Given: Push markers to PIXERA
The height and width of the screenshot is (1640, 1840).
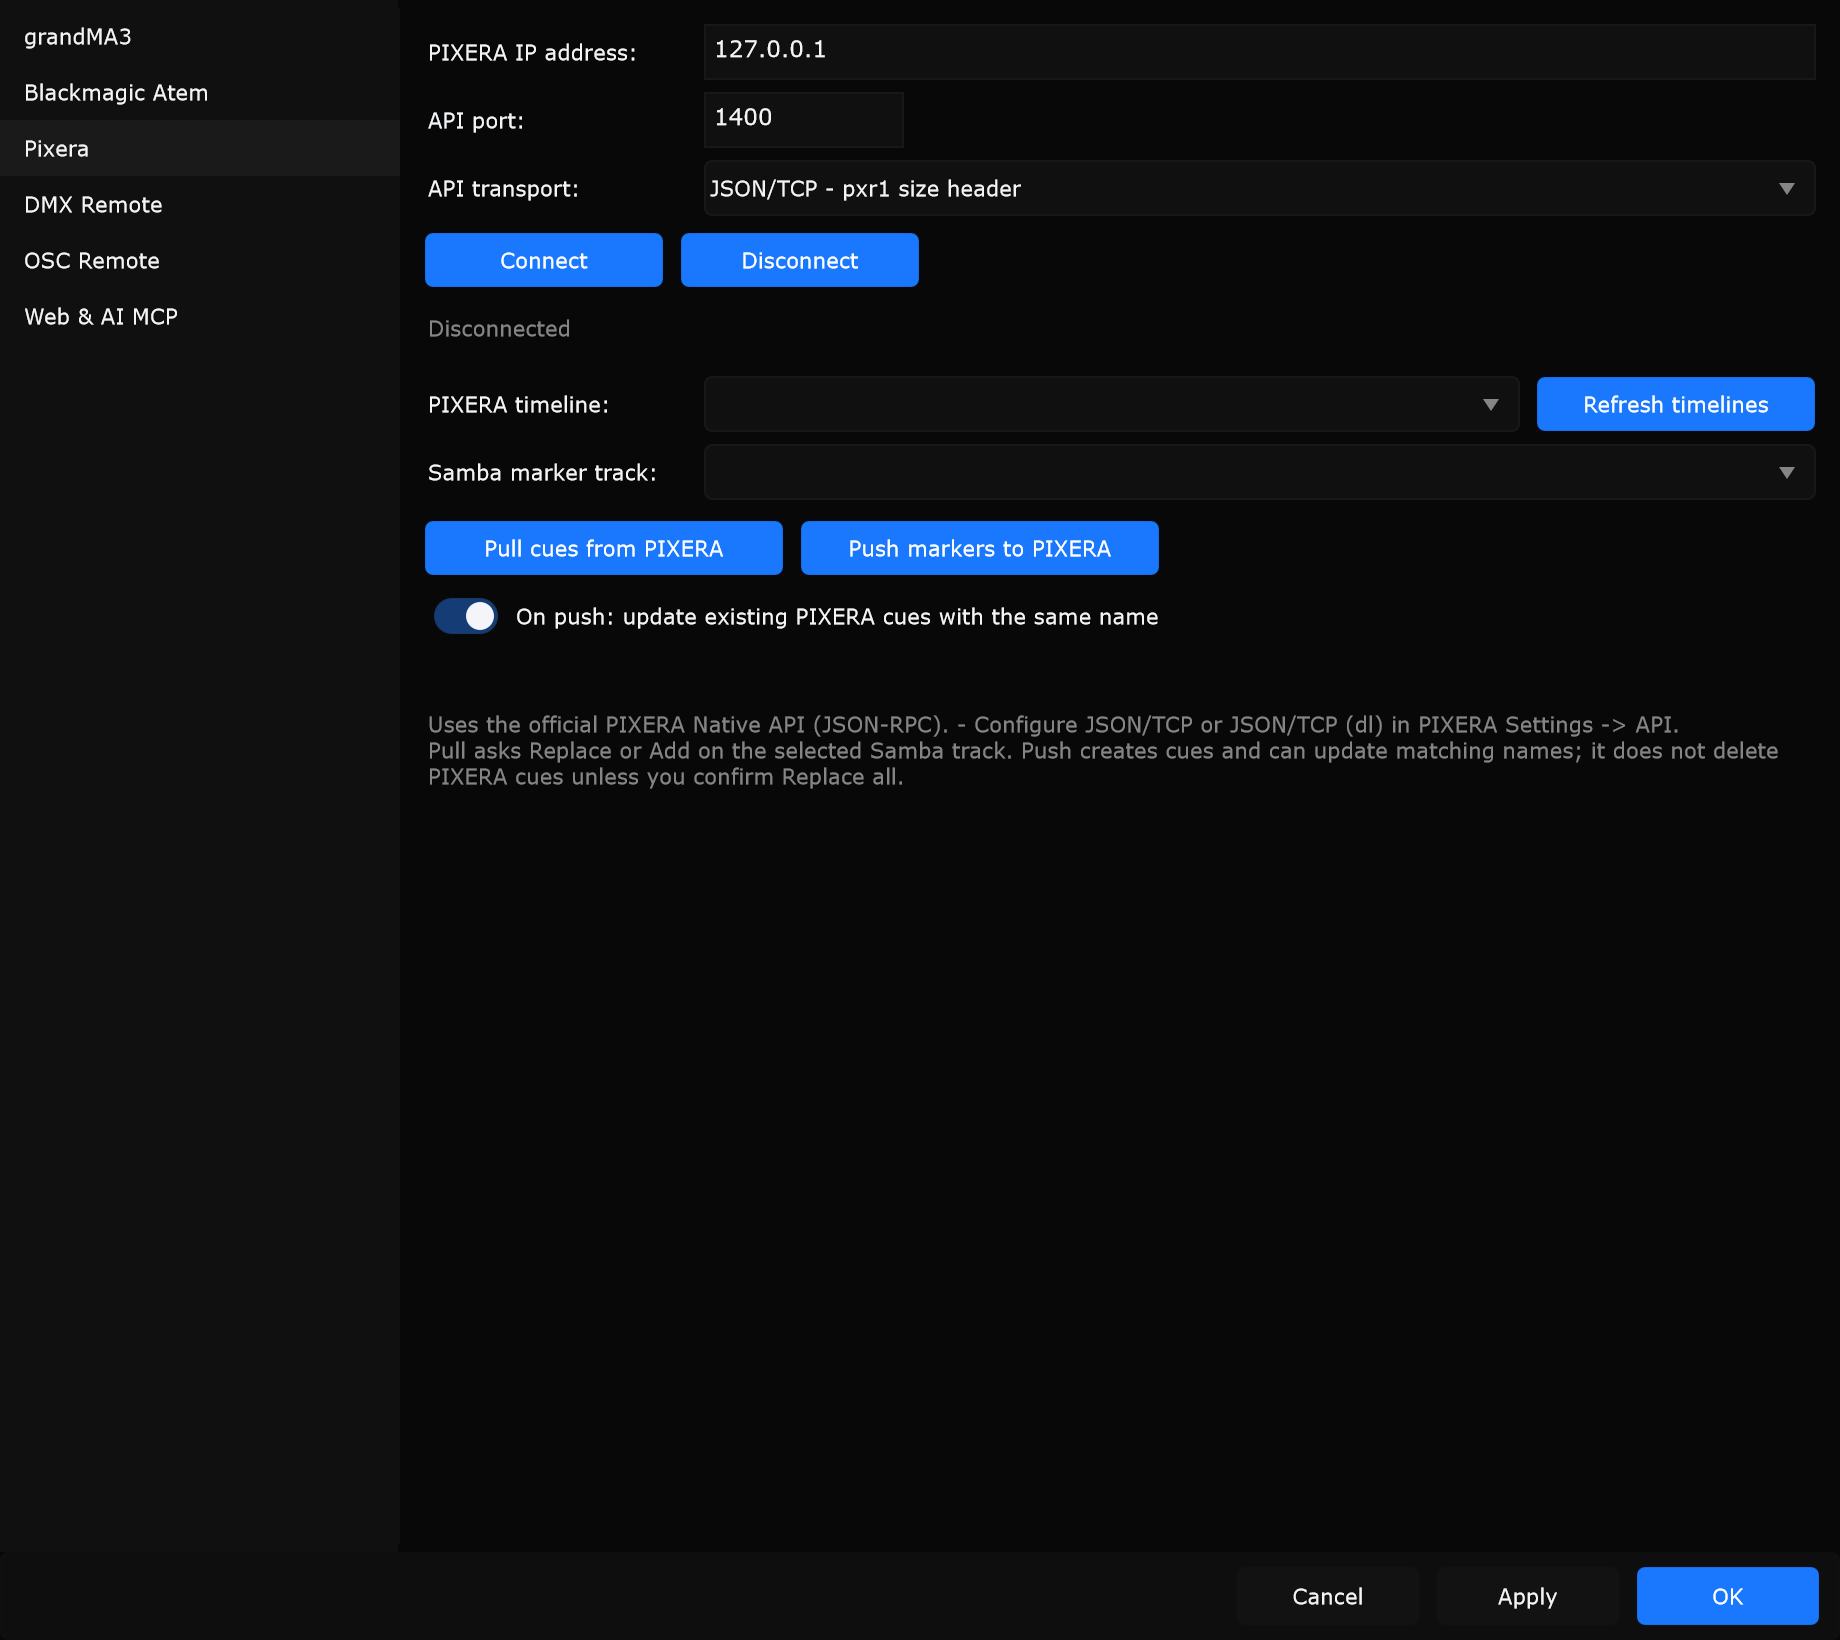Looking at the screenshot, I should pos(980,548).
